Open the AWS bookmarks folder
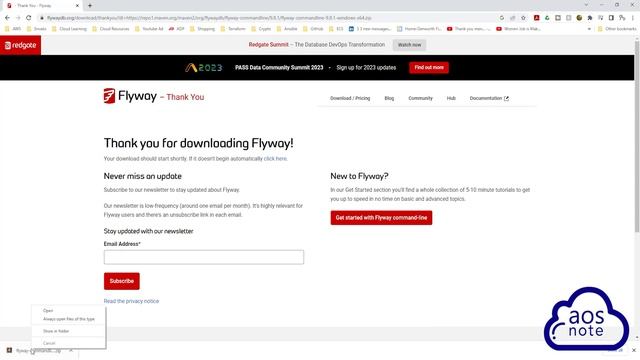 tap(13, 29)
